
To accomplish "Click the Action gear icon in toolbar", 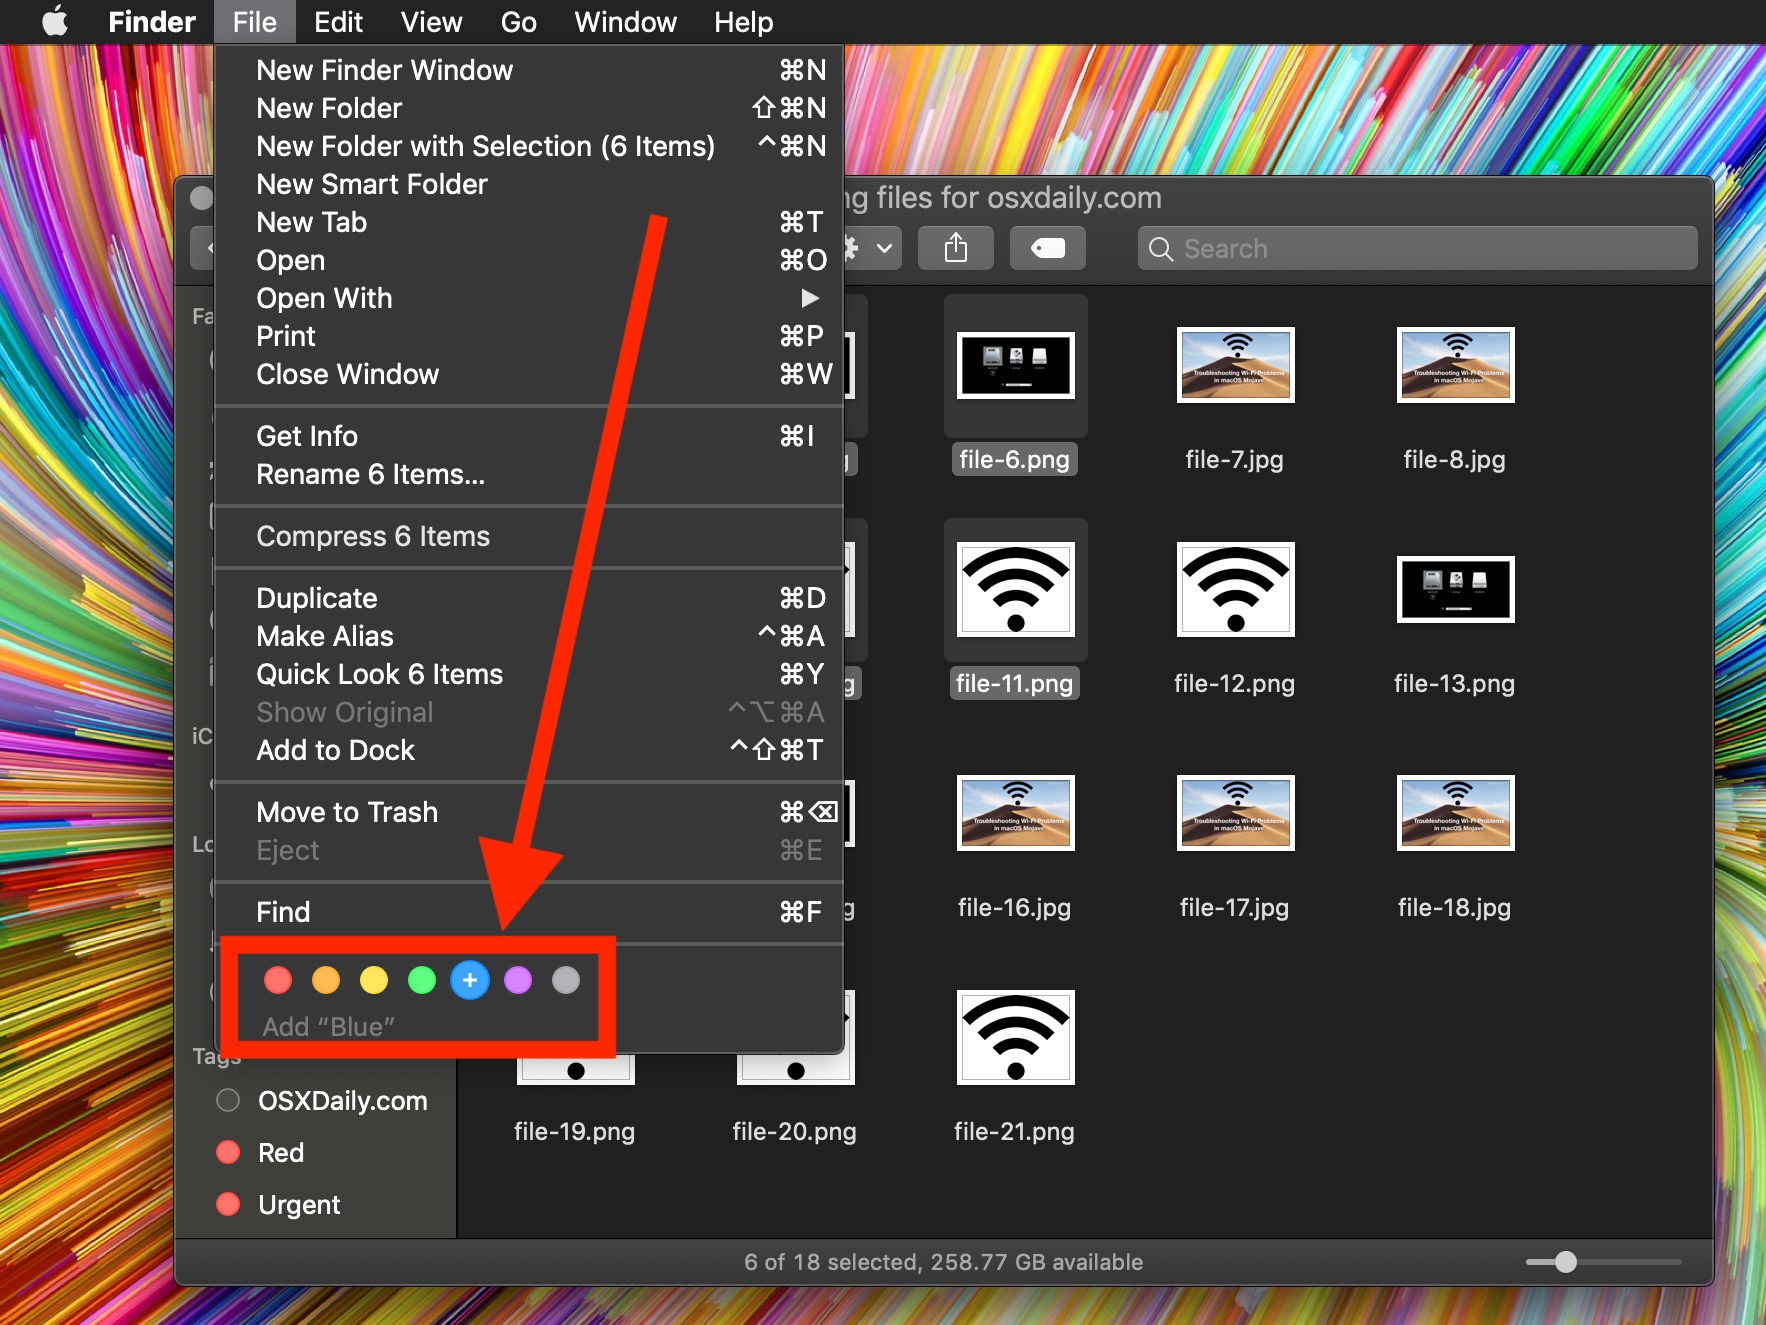I will (x=852, y=248).
